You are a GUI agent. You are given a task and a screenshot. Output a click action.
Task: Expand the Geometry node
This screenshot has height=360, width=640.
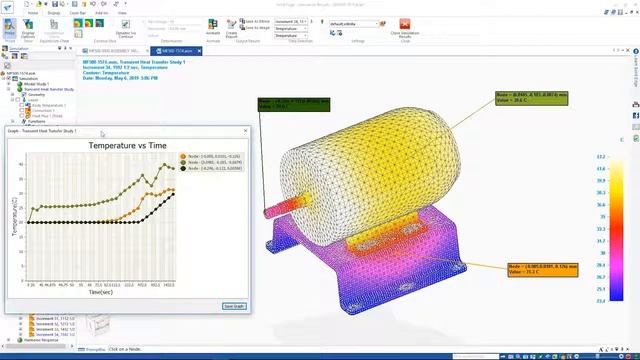click(x=13, y=94)
